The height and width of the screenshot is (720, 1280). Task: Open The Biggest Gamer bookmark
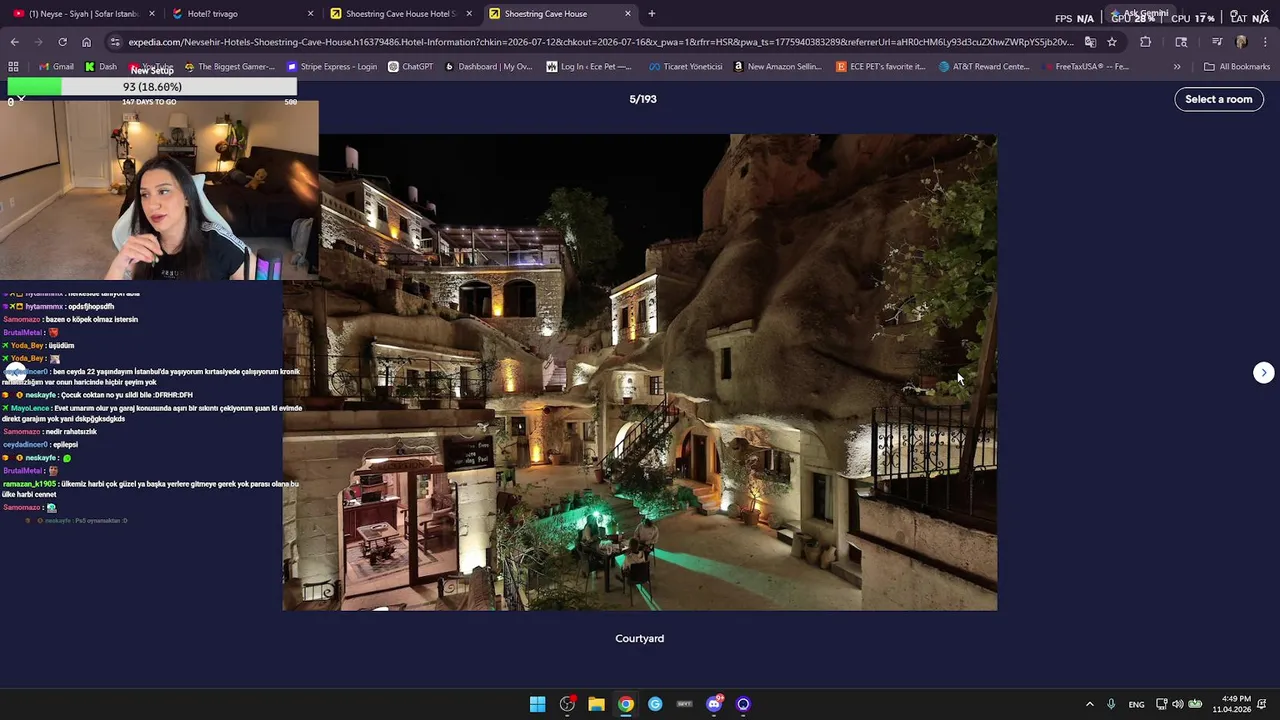click(230, 67)
